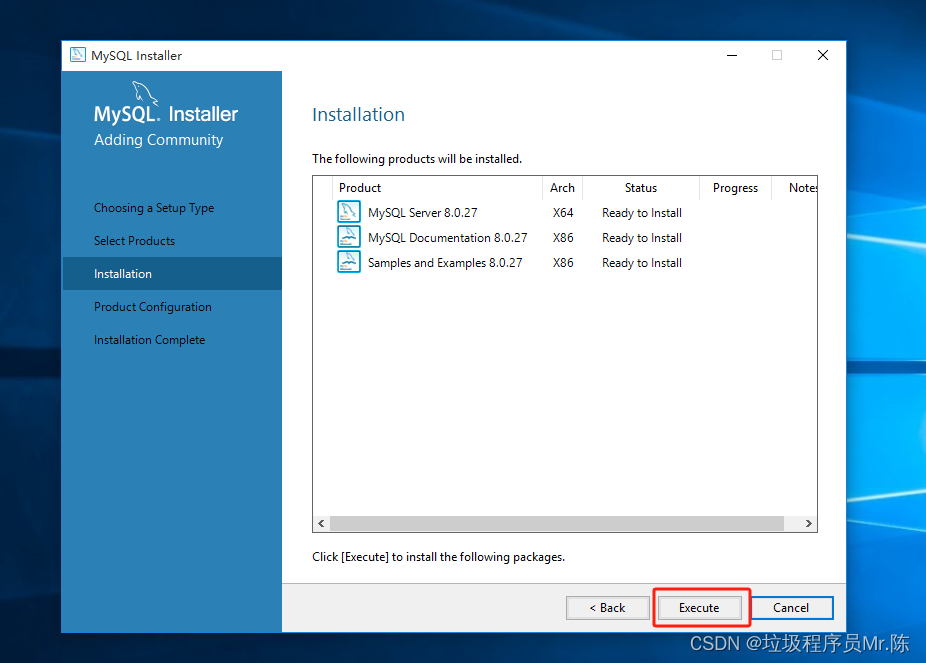Viewport: 926px width, 663px height.
Task: Click the Samples and Examples product icon
Action: coord(348,262)
